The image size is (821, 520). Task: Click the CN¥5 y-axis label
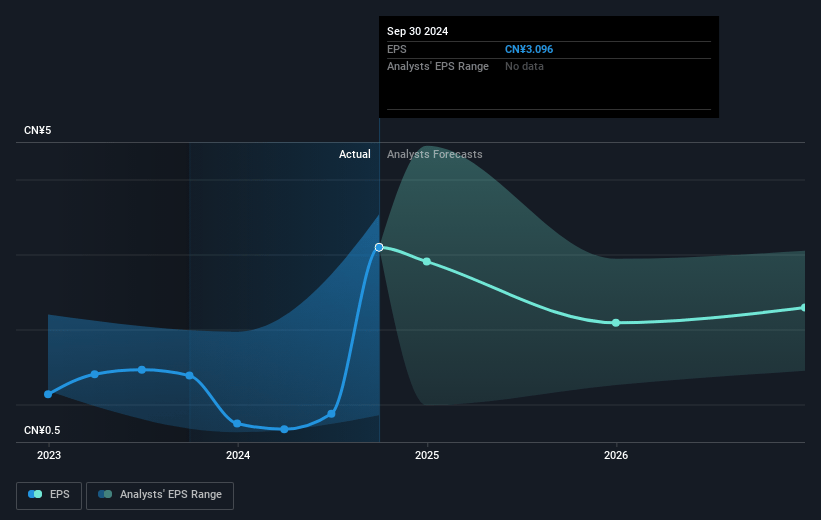point(38,130)
